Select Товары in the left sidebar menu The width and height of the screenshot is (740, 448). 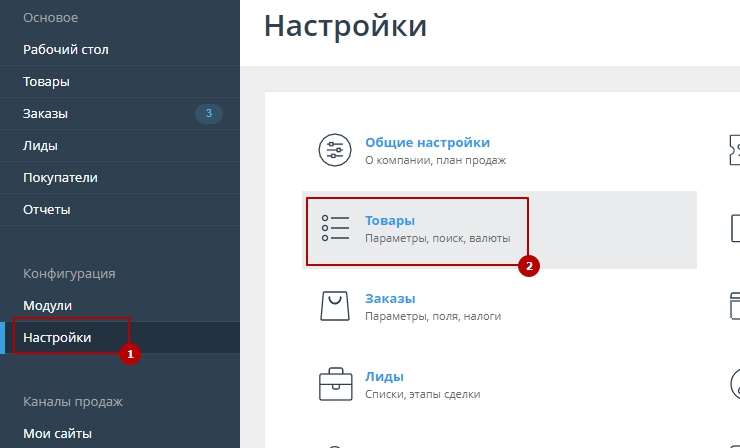point(46,81)
